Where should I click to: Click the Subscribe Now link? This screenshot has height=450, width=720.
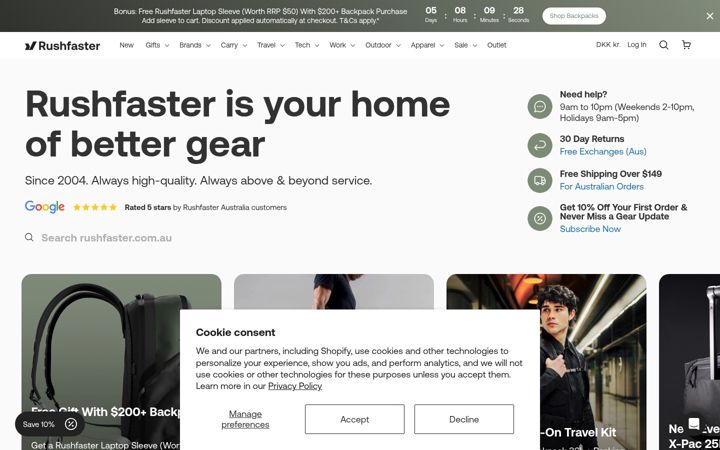(x=590, y=229)
